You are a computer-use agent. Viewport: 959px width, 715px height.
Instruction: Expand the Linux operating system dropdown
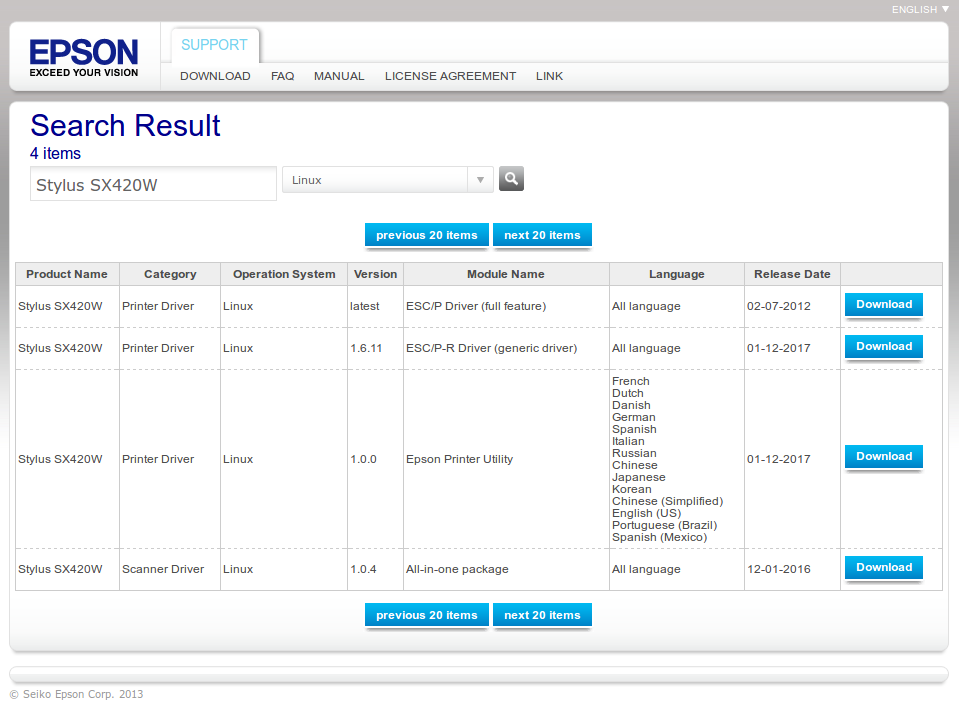[x=387, y=180]
